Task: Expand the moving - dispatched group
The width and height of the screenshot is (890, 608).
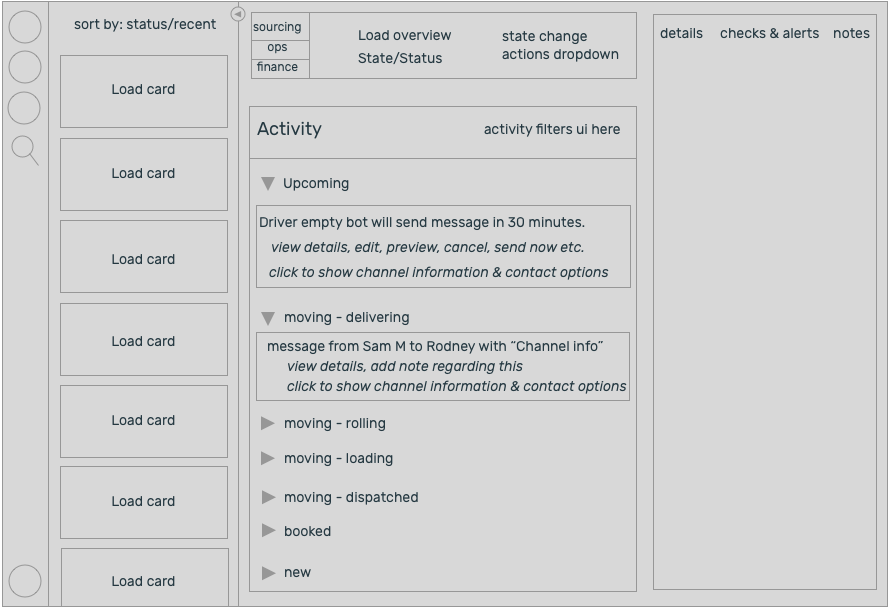Action: pyautogui.click(x=268, y=497)
